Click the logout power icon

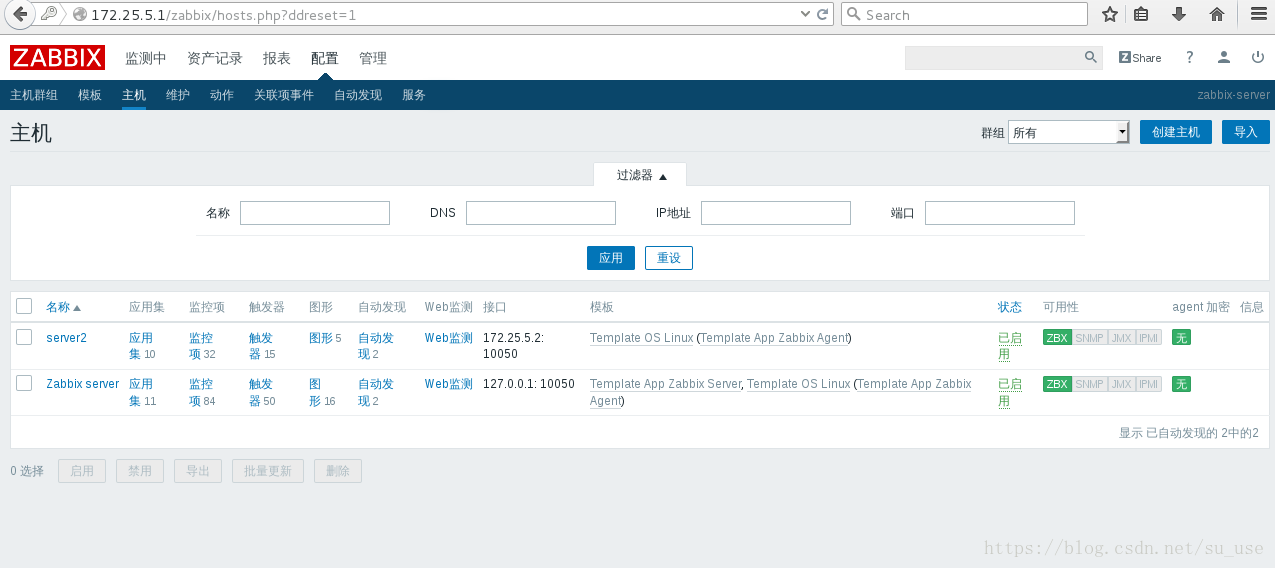tap(1258, 58)
